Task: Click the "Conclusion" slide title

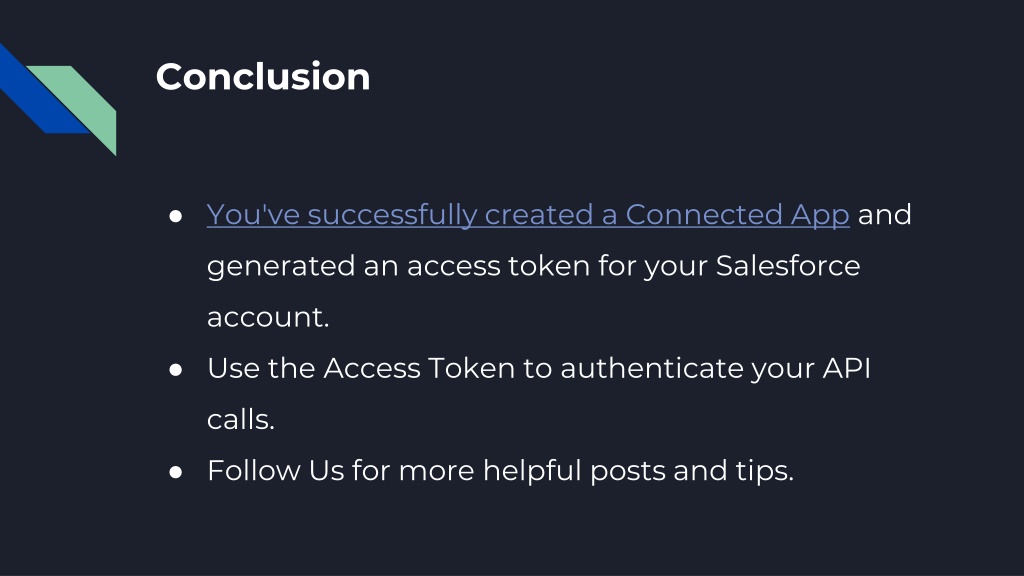Action: [263, 76]
